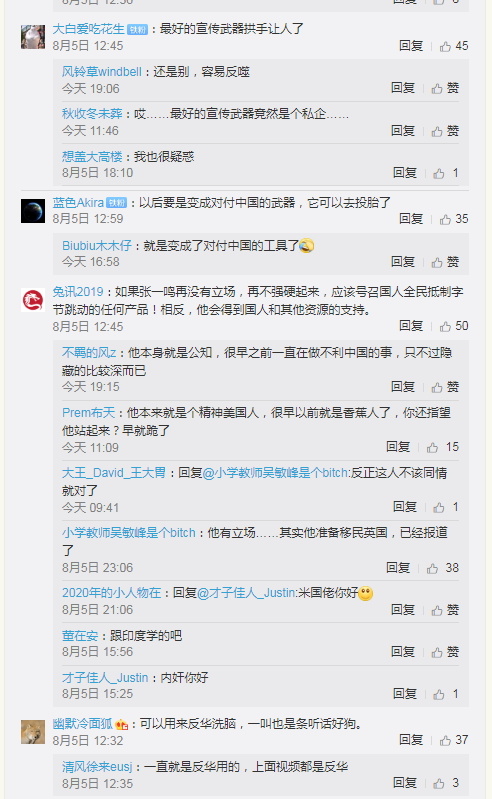Open 幽默冷面狐's fox avatar
The image size is (492, 799).
coord(33,732)
